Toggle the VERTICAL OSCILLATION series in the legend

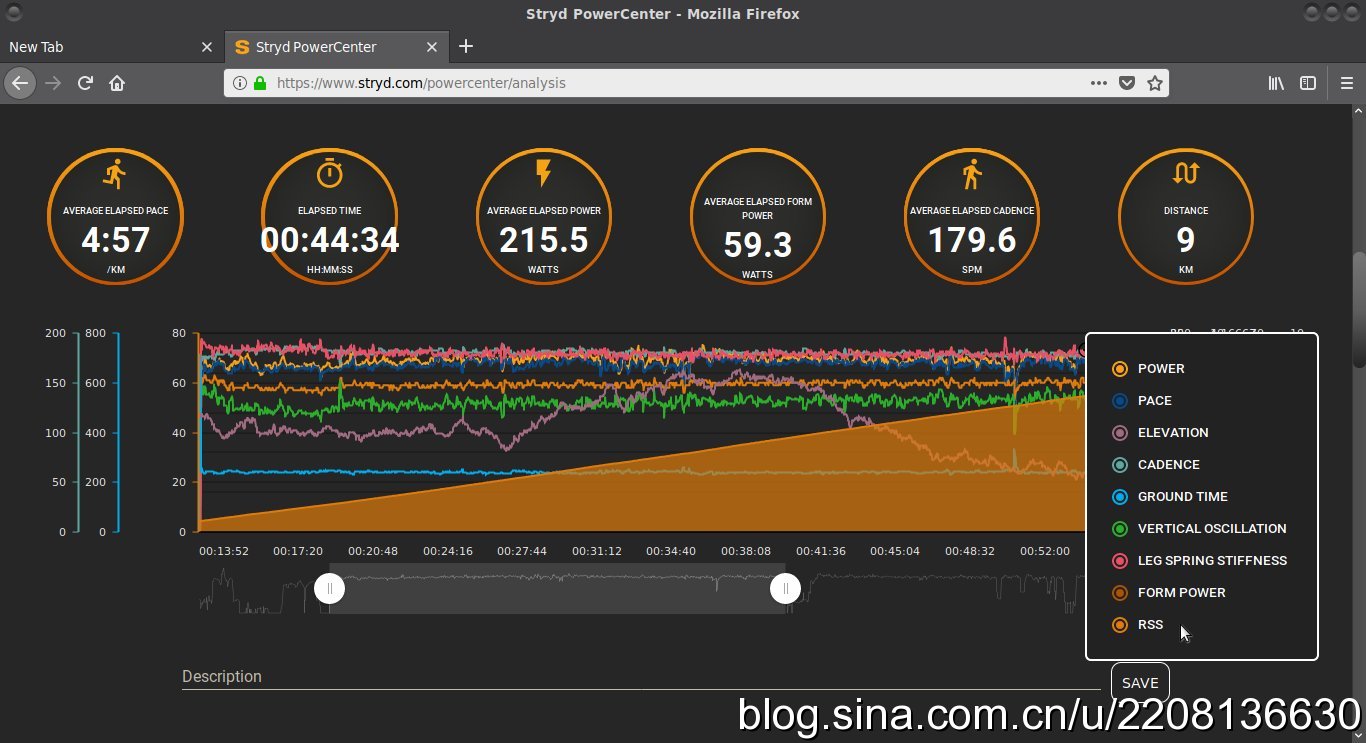coord(1199,529)
